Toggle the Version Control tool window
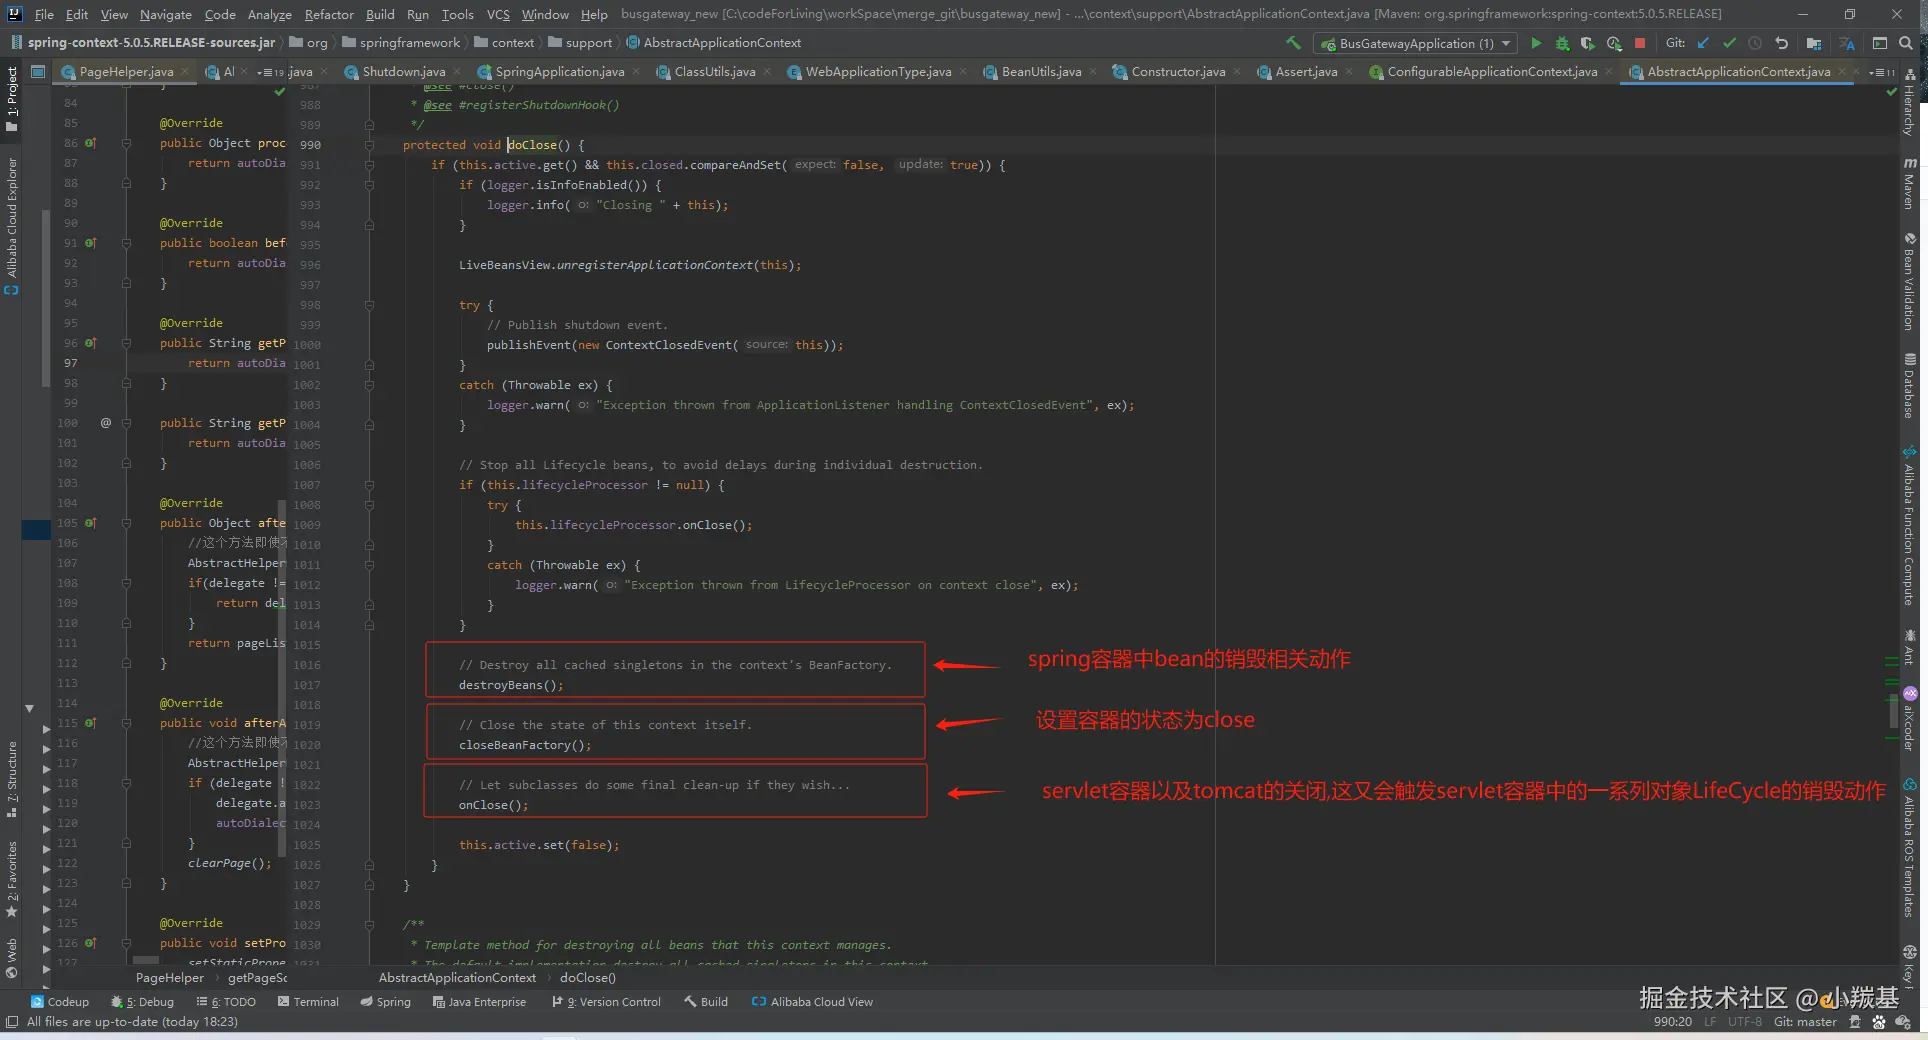 point(606,1002)
